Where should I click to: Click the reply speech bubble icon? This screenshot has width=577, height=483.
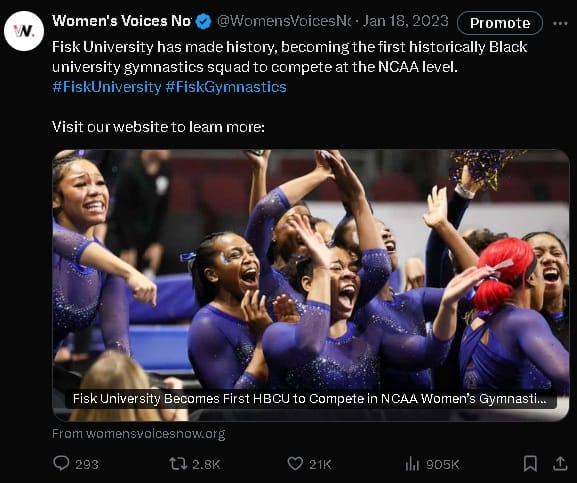point(61,463)
